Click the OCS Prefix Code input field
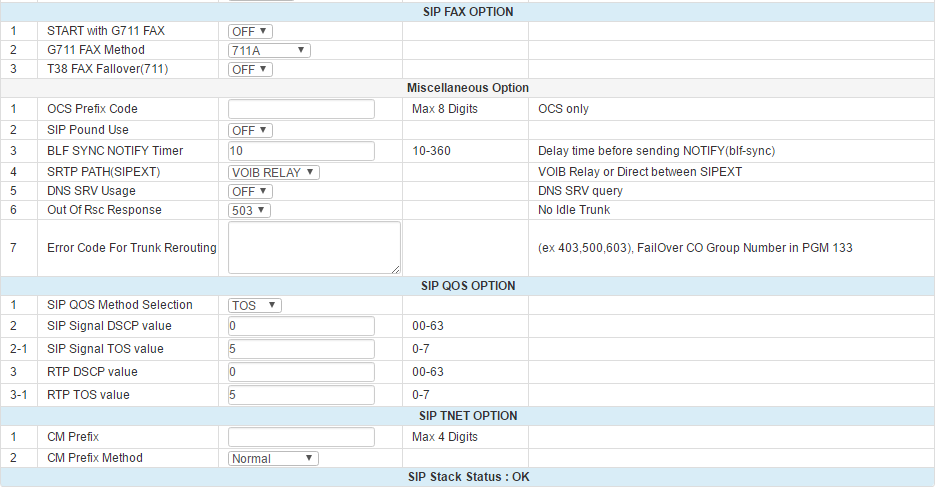The image size is (939, 497). 301,109
